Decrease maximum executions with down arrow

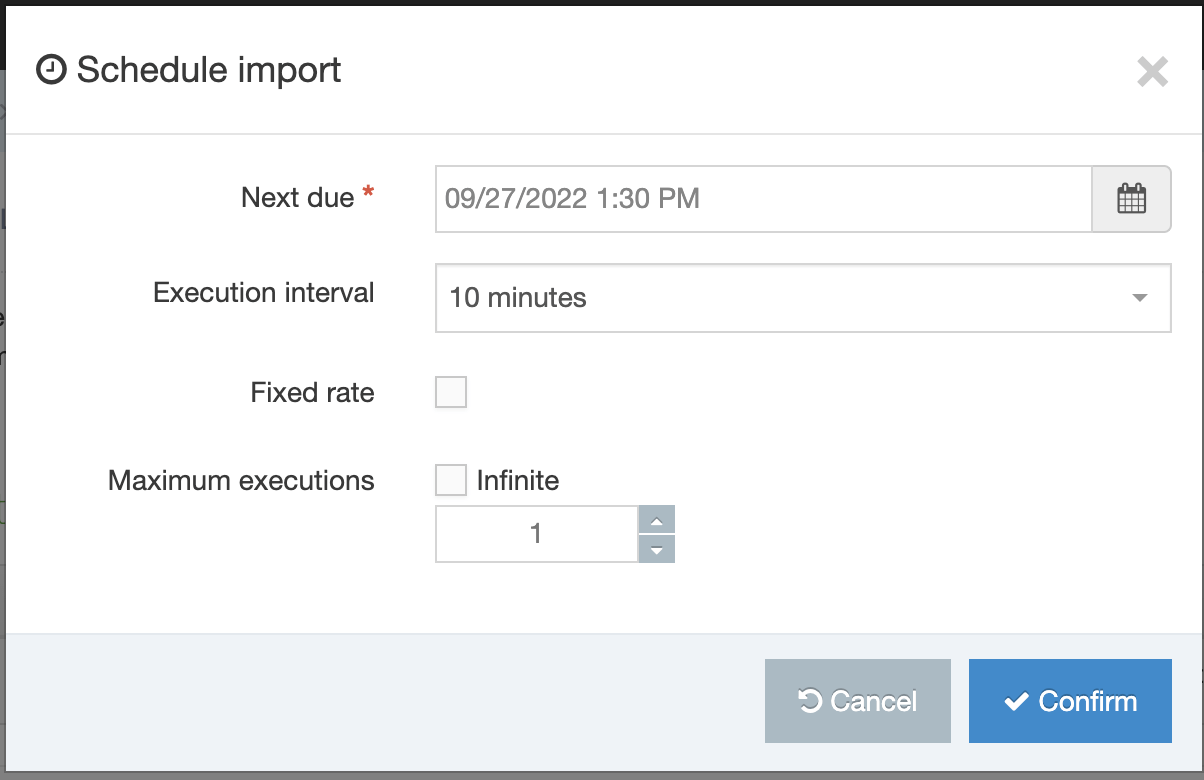pyautogui.click(x=656, y=549)
